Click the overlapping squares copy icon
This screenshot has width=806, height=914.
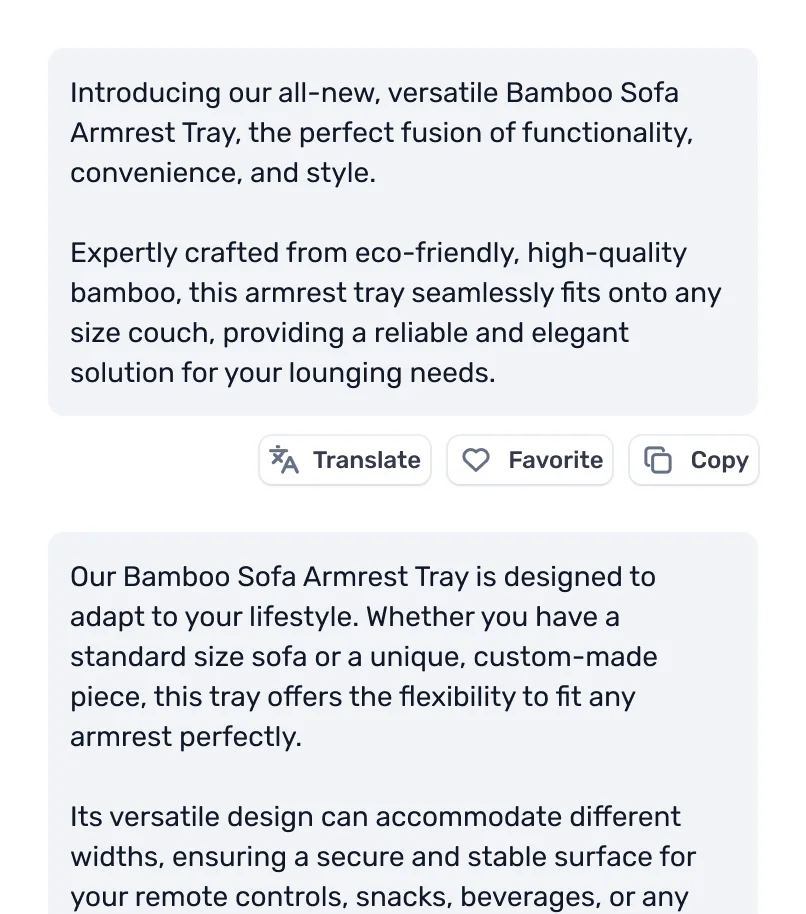(x=658, y=460)
